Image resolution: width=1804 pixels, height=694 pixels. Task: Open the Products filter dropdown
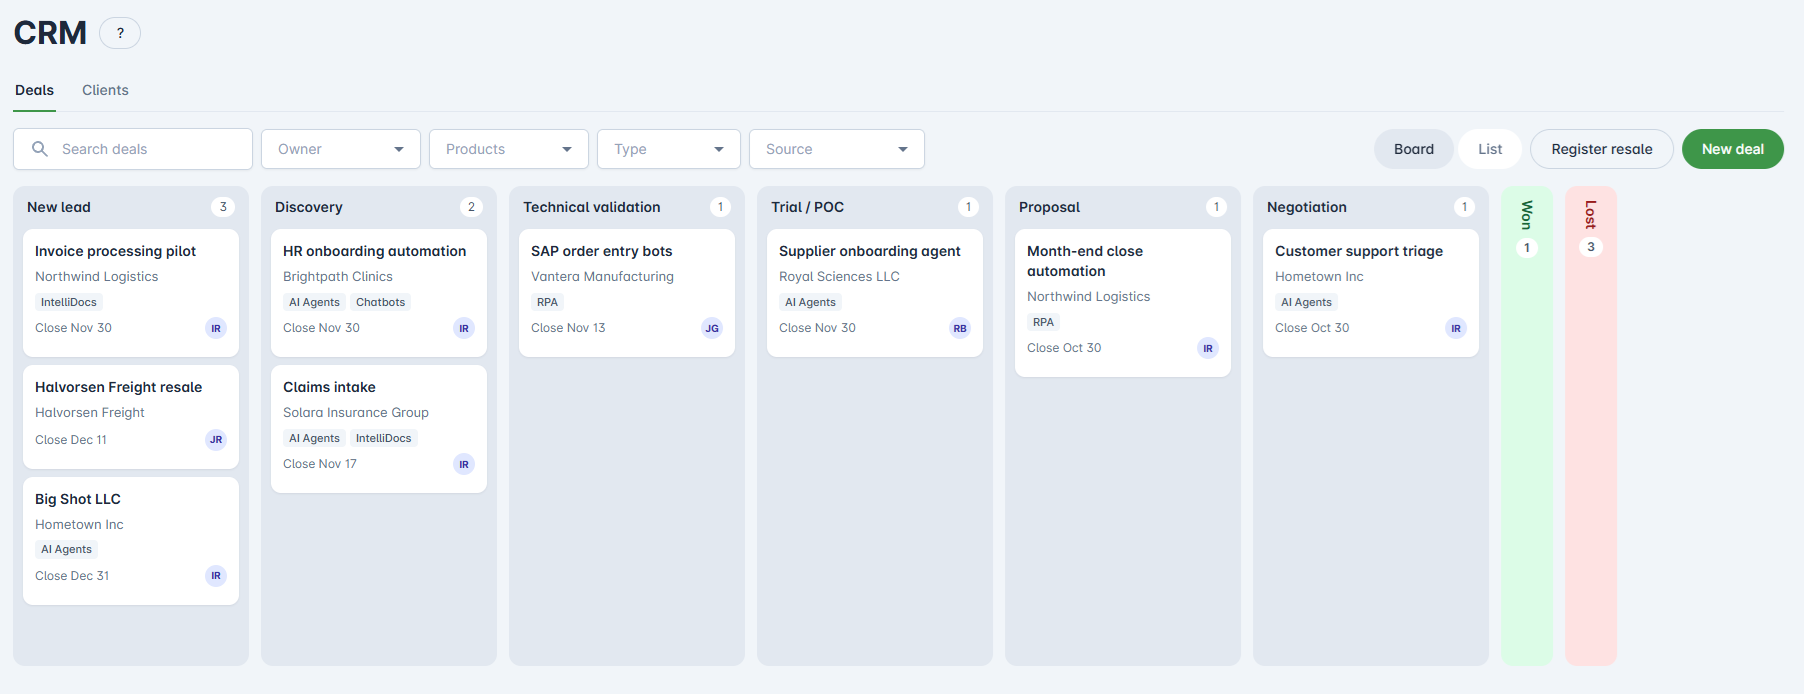point(509,149)
